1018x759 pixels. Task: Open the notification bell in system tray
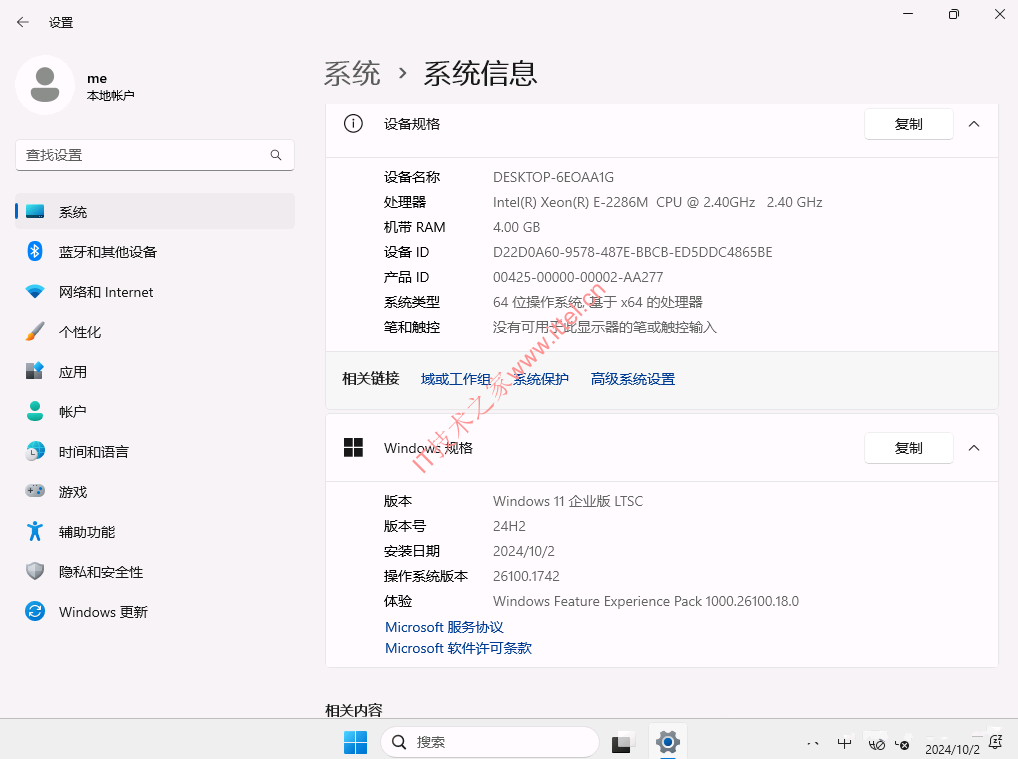point(995,741)
